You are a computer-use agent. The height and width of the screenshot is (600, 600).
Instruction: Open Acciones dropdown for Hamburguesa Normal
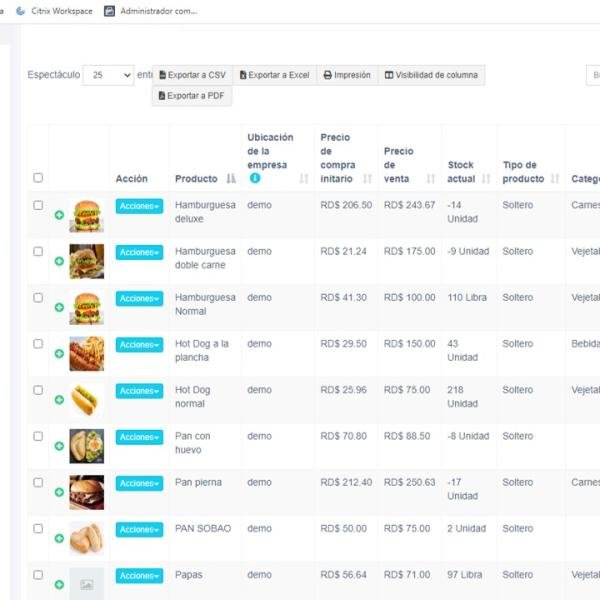[x=139, y=298]
